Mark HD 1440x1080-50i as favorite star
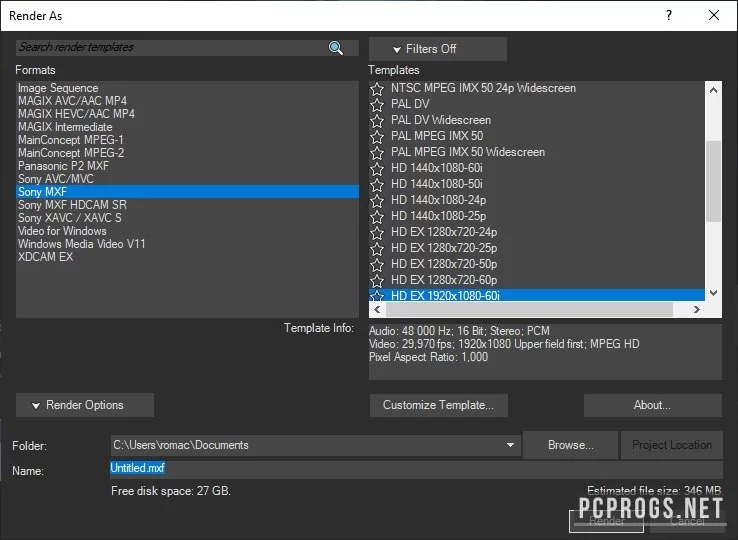Screen dimensions: 738x540 click(x=377, y=185)
